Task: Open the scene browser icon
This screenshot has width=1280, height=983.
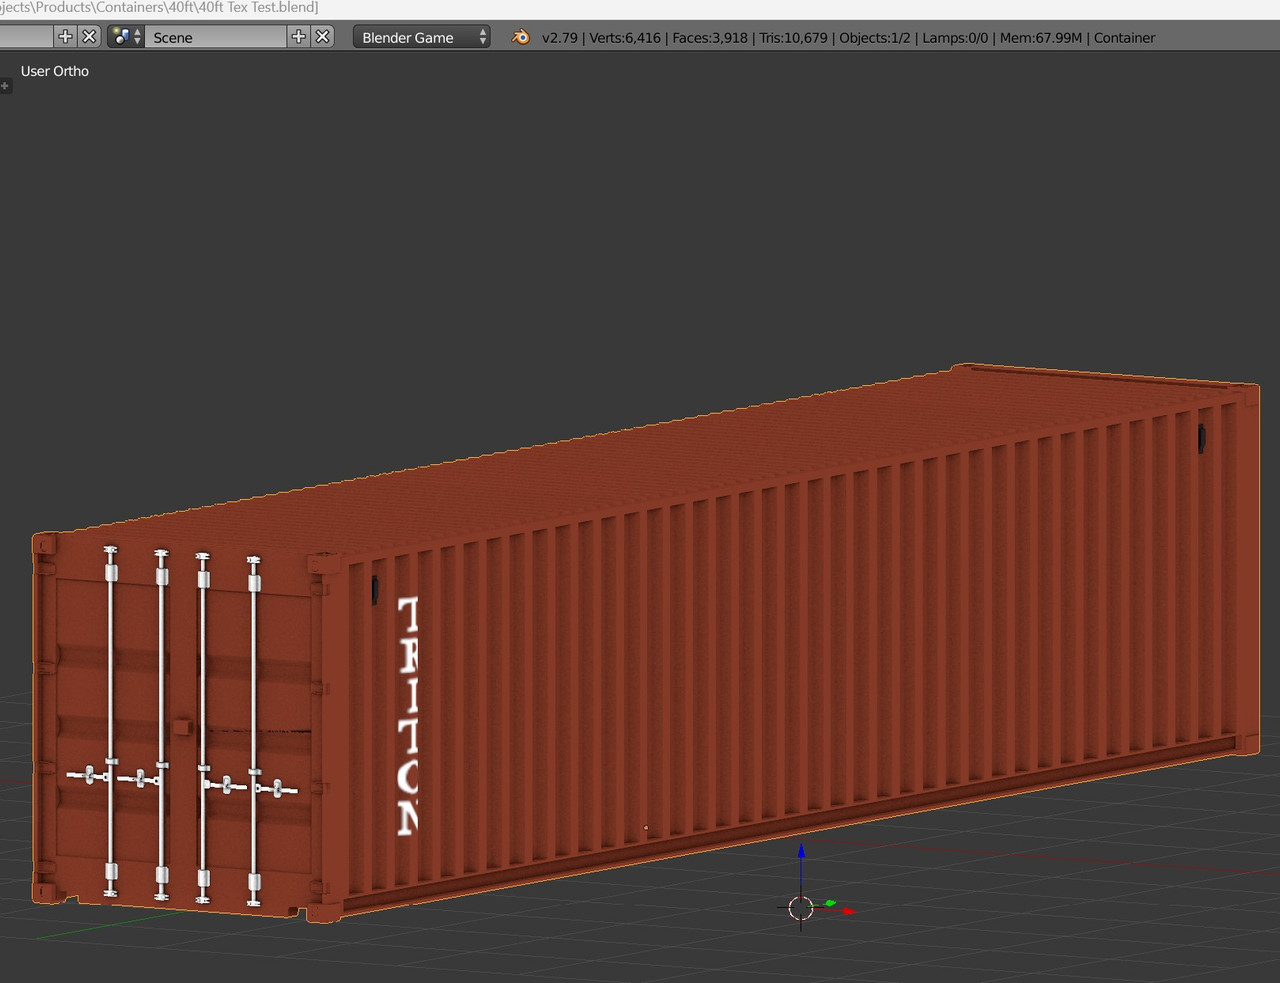Action: click(x=126, y=37)
